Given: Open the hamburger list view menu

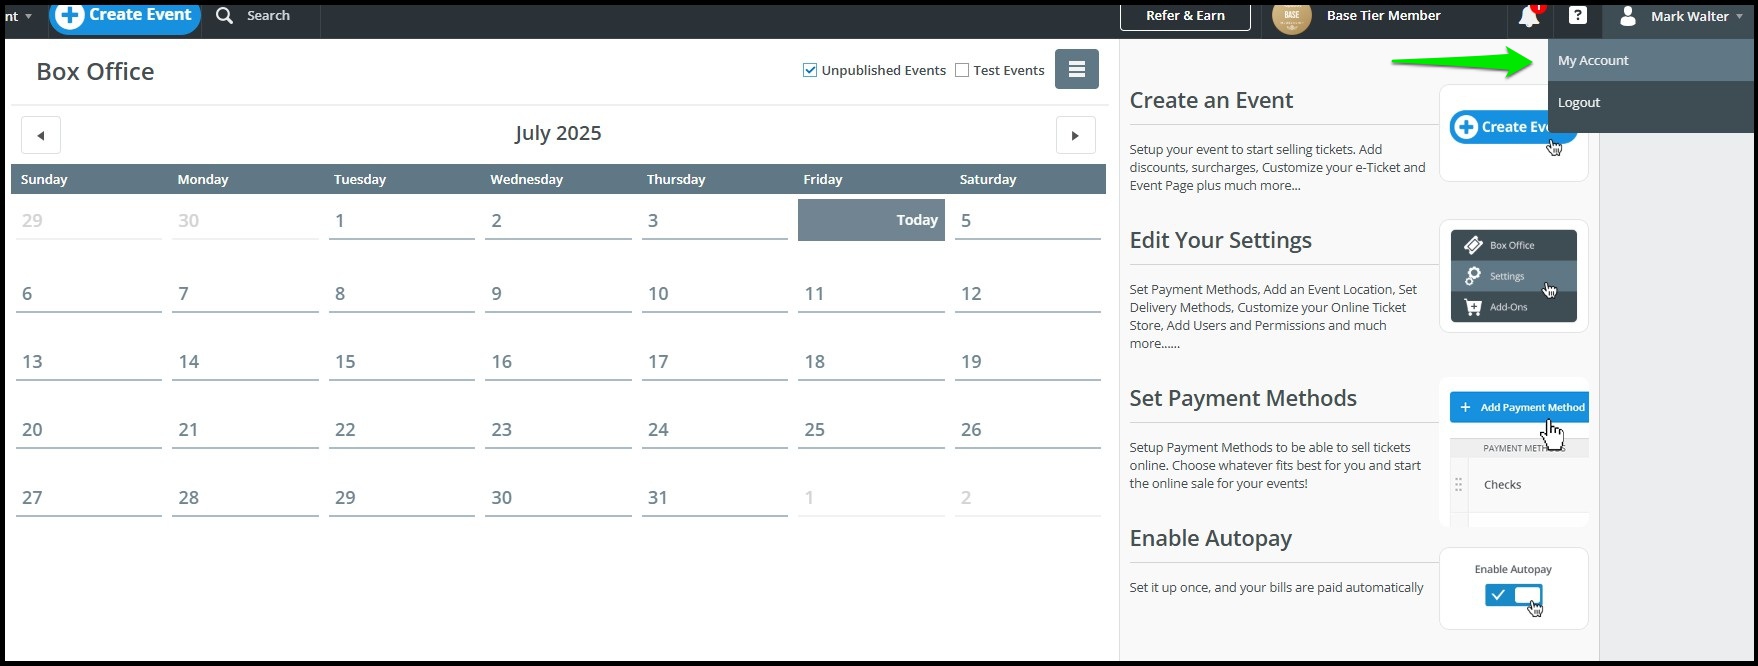Looking at the screenshot, I should click(x=1077, y=69).
